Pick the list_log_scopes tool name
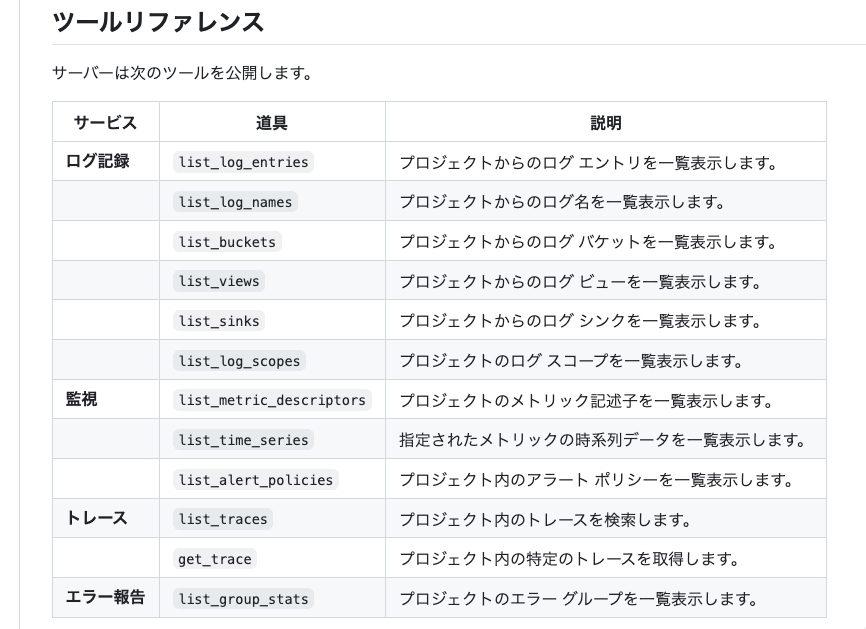 [x=239, y=361]
